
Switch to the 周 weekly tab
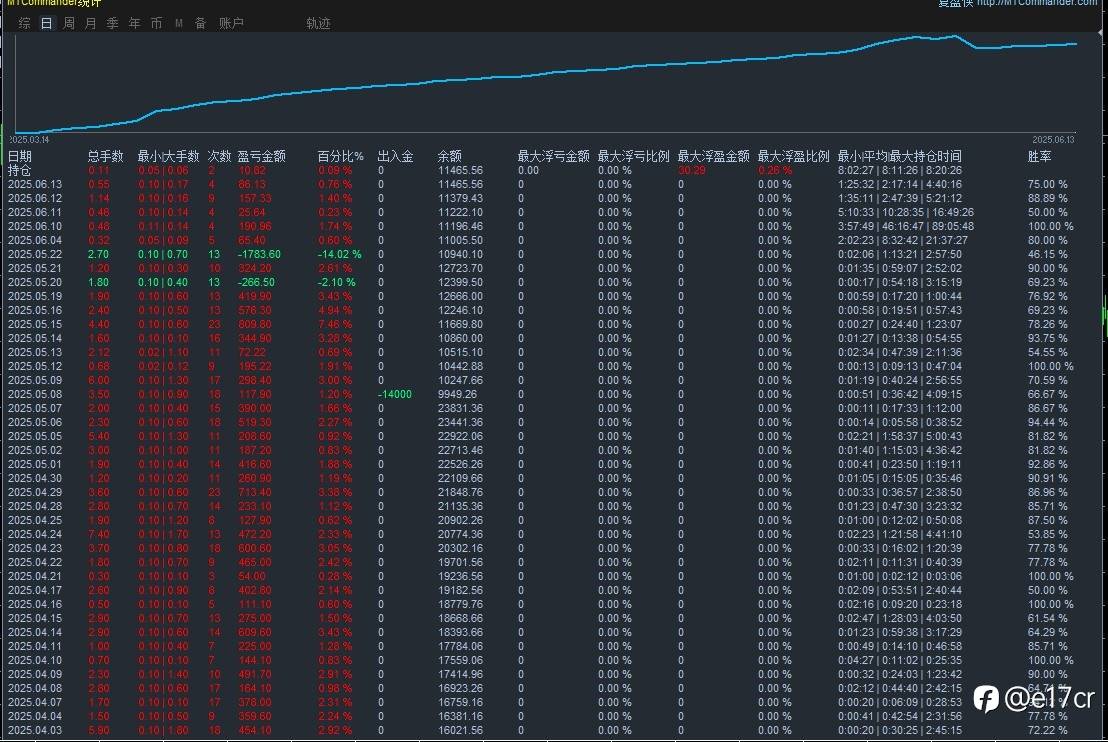68,23
